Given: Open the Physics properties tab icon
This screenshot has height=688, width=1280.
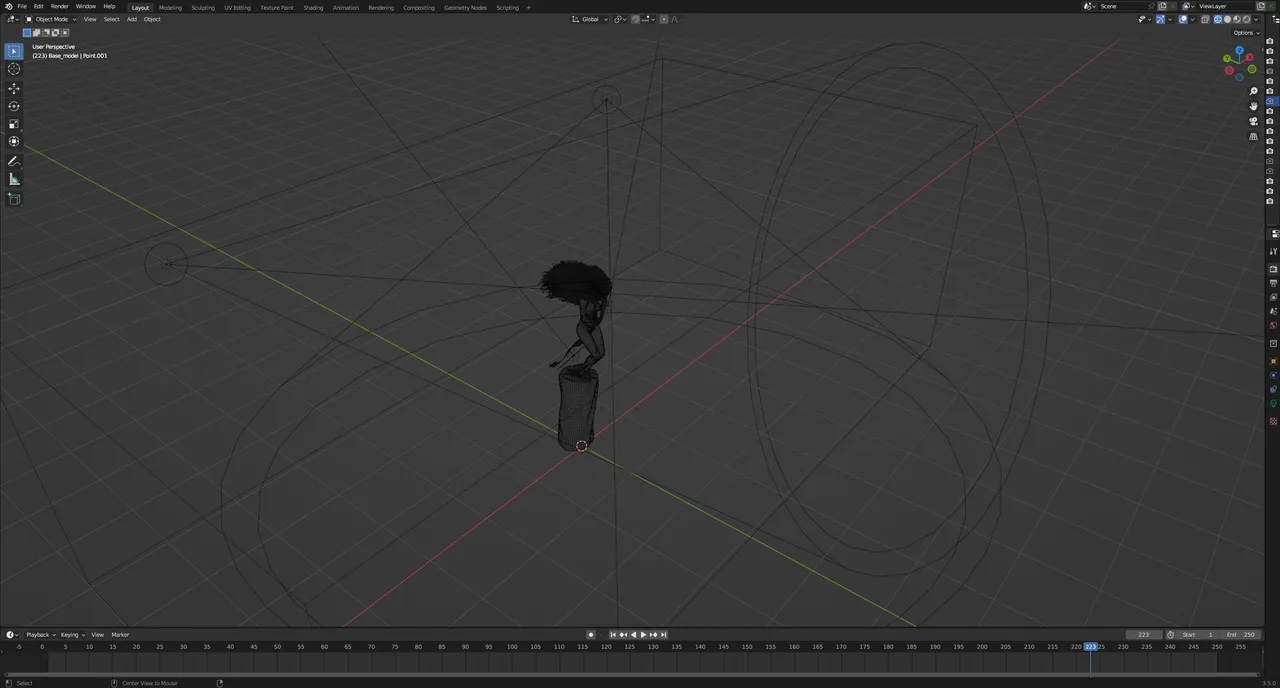Looking at the screenshot, I should point(1273,375).
